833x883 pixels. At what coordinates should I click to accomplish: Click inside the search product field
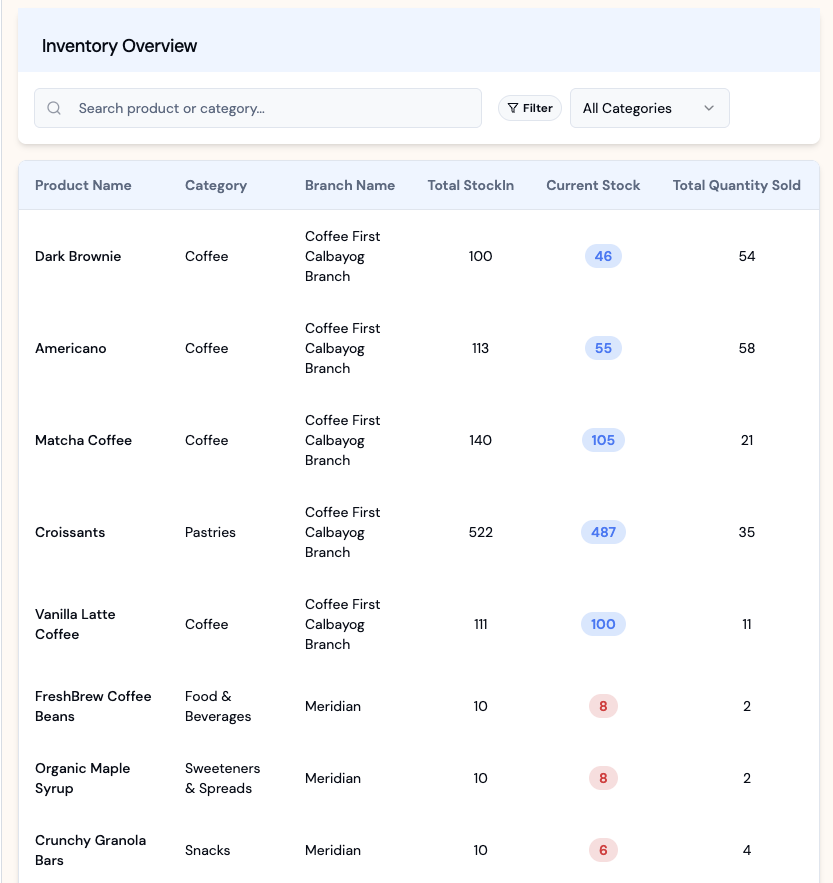point(257,107)
